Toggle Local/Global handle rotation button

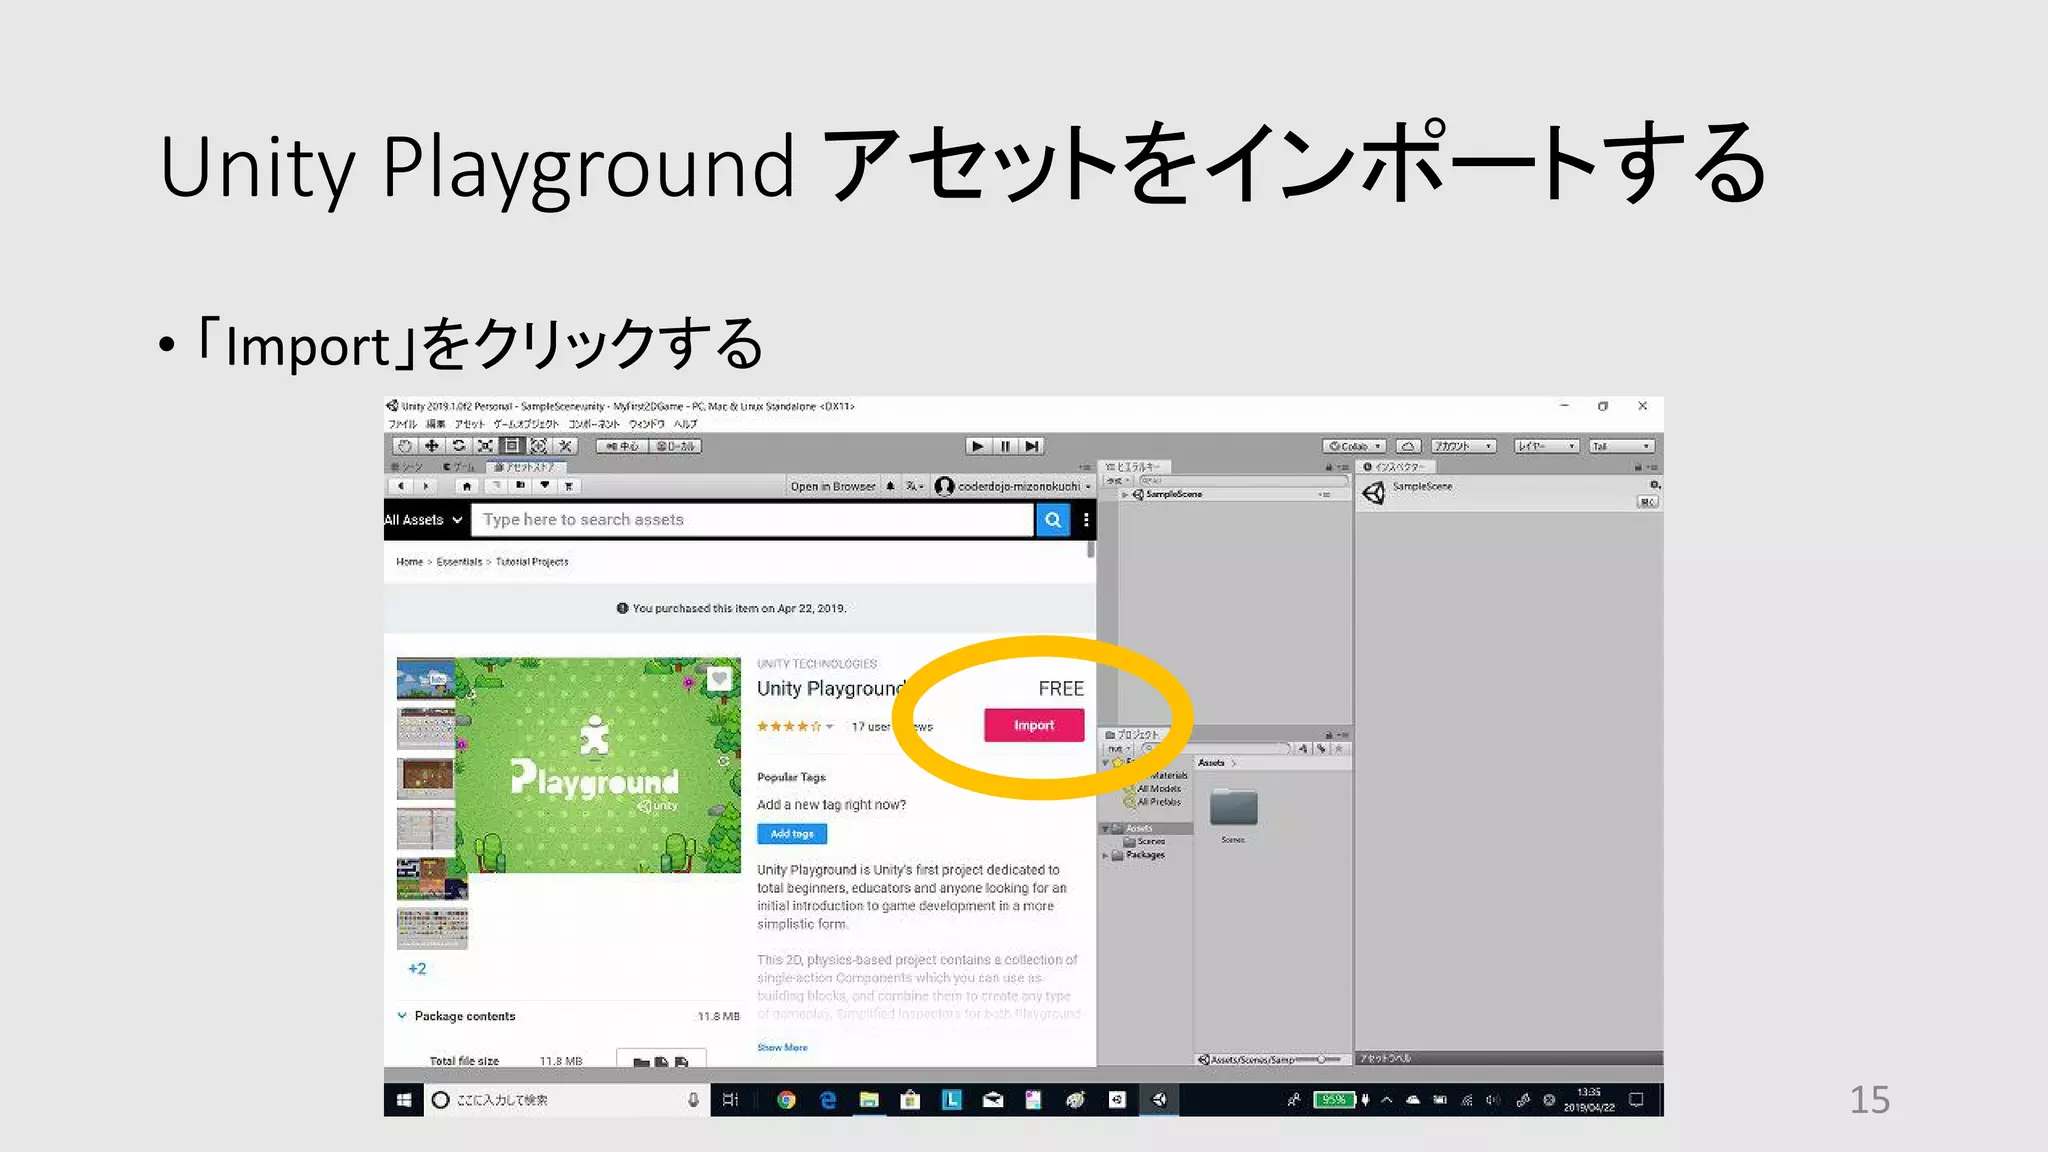click(676, 446)
